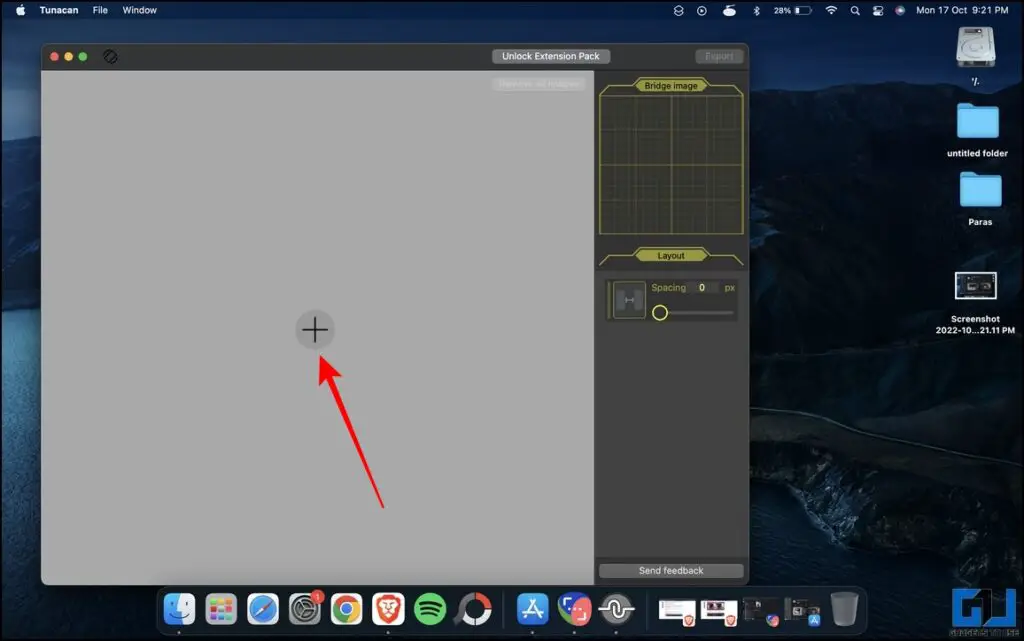This screenshot has height=641, width=1024.
Task: Click the prohibition icon in the Tunacan title bar
Action: (x=110, y=56)
